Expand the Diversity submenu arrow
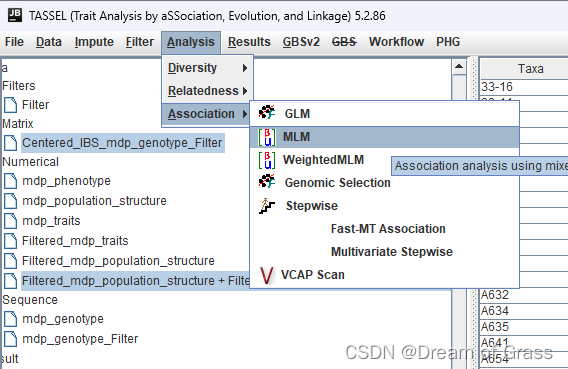This screenshot has height=369, width=568. click(x=245, y=68)
